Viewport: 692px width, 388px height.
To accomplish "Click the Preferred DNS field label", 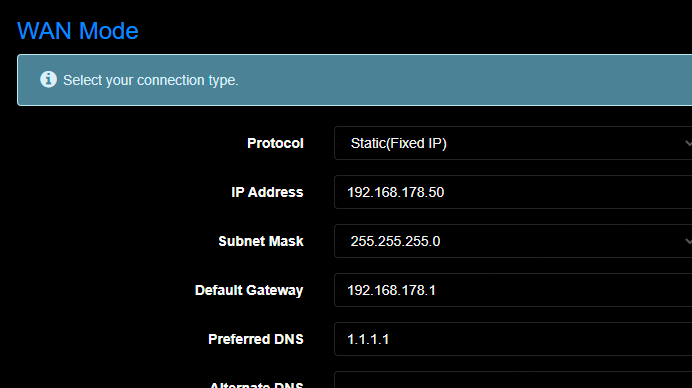I will pos(256,339).
